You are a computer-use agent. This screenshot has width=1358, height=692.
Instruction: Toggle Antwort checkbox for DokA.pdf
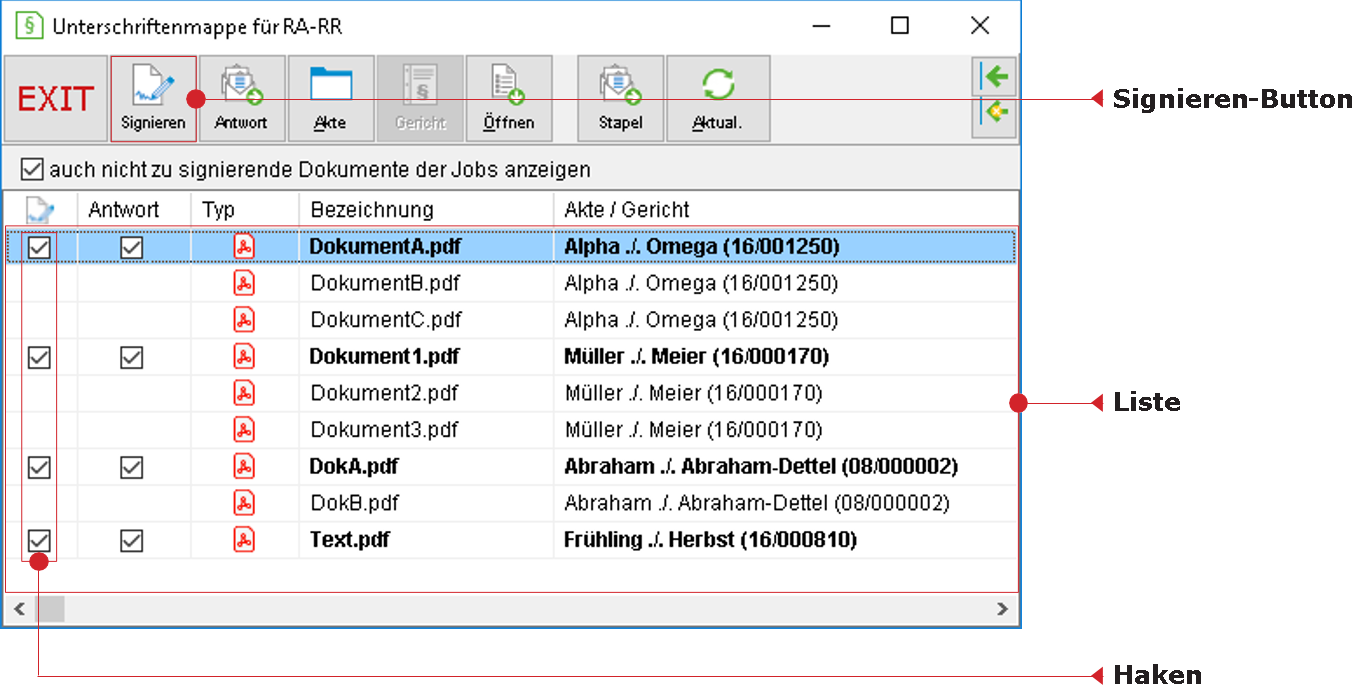132,467
